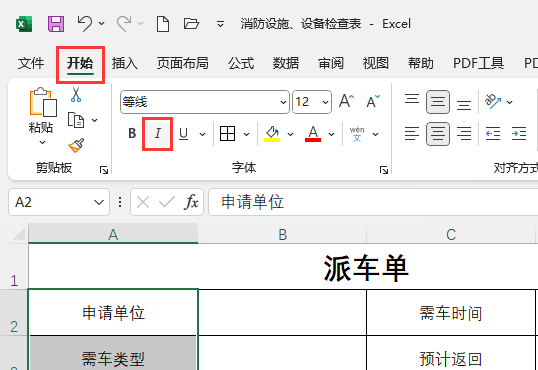Cancel formula entry with X icon
Image resolution: width=538 pixels, height=370 pixels.
pos(143,202)
